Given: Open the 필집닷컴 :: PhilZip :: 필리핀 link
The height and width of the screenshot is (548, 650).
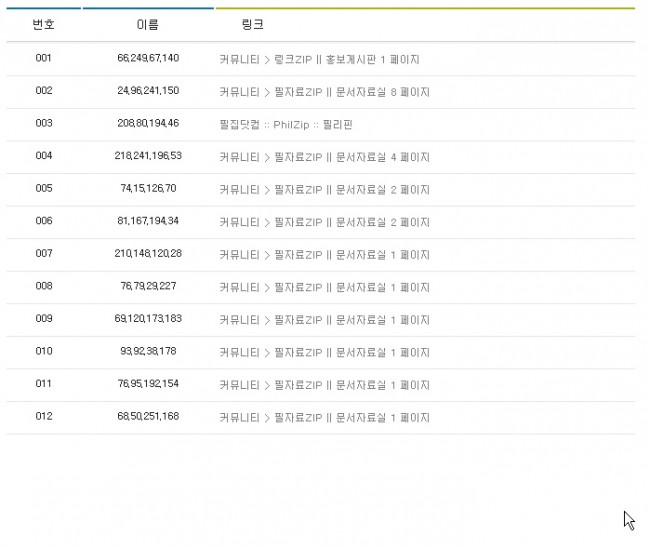Looking at the screenshot, I should coord(286,124).
